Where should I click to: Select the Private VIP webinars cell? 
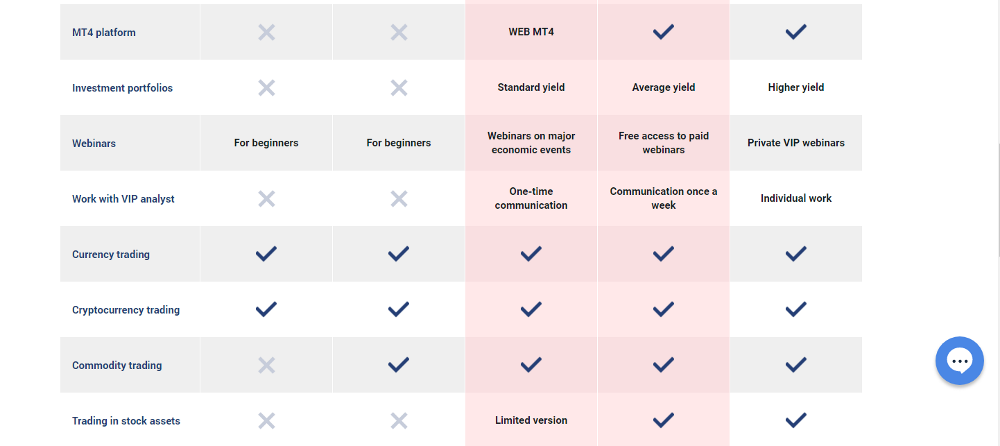click(796, 143)
